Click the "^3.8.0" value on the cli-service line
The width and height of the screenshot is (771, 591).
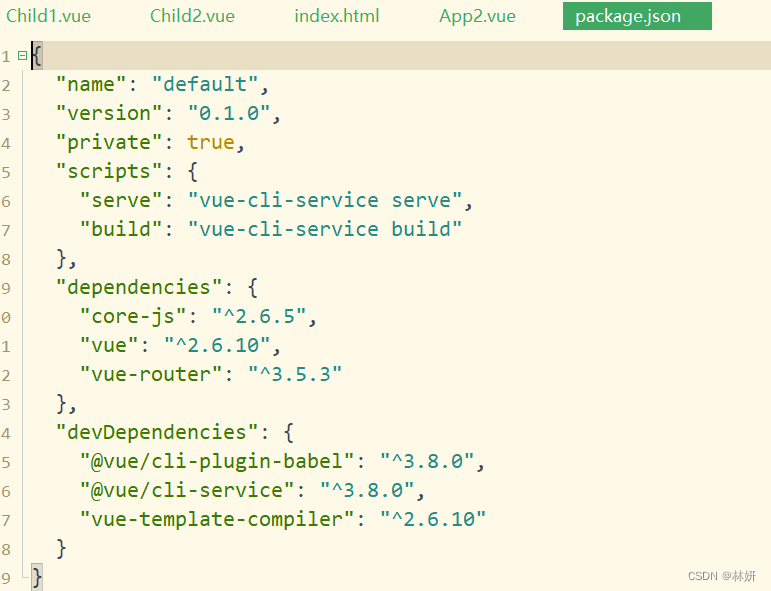[367, 491]
